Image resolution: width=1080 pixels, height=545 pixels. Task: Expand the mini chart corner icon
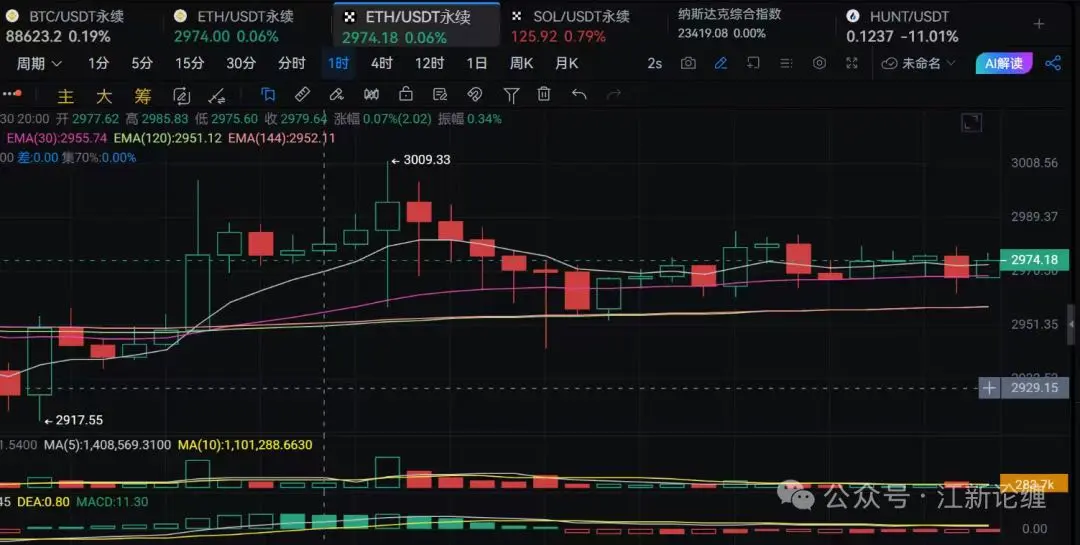[971, 123]
